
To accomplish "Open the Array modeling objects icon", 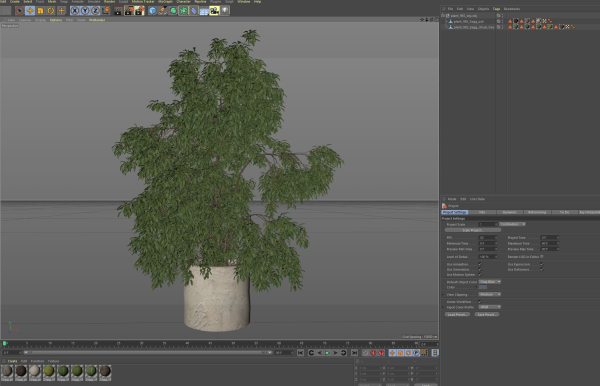I will [x=184, y=11].
